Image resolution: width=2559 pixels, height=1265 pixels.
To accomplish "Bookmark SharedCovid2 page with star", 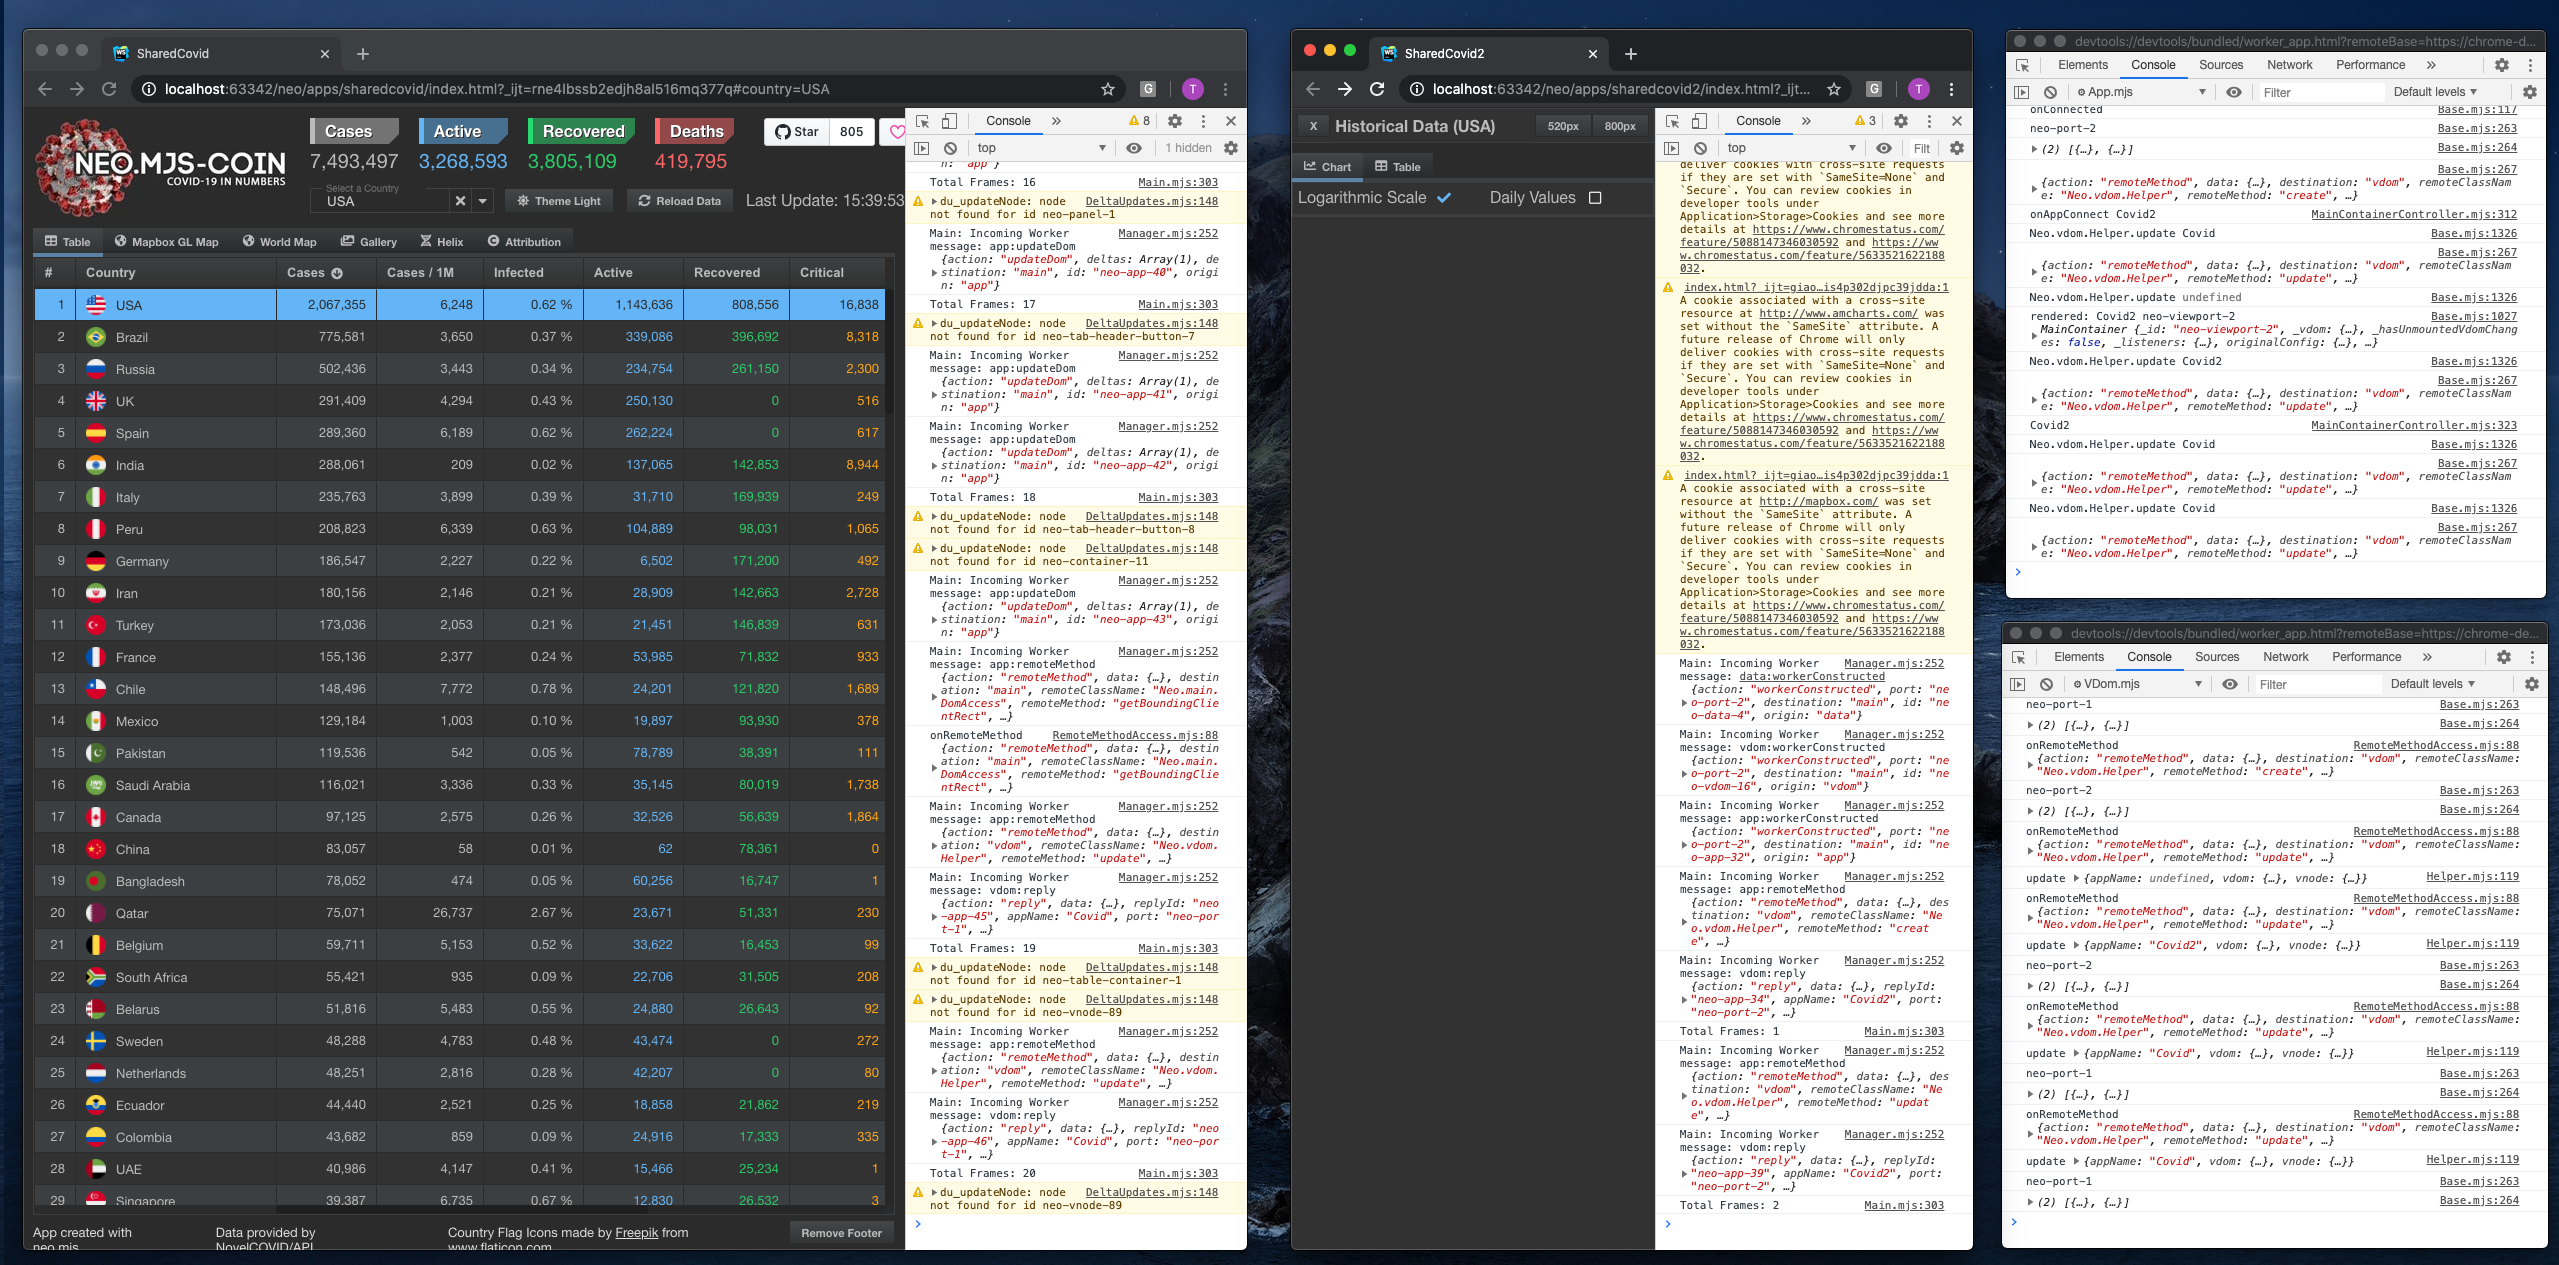I will coord(1833,89).
